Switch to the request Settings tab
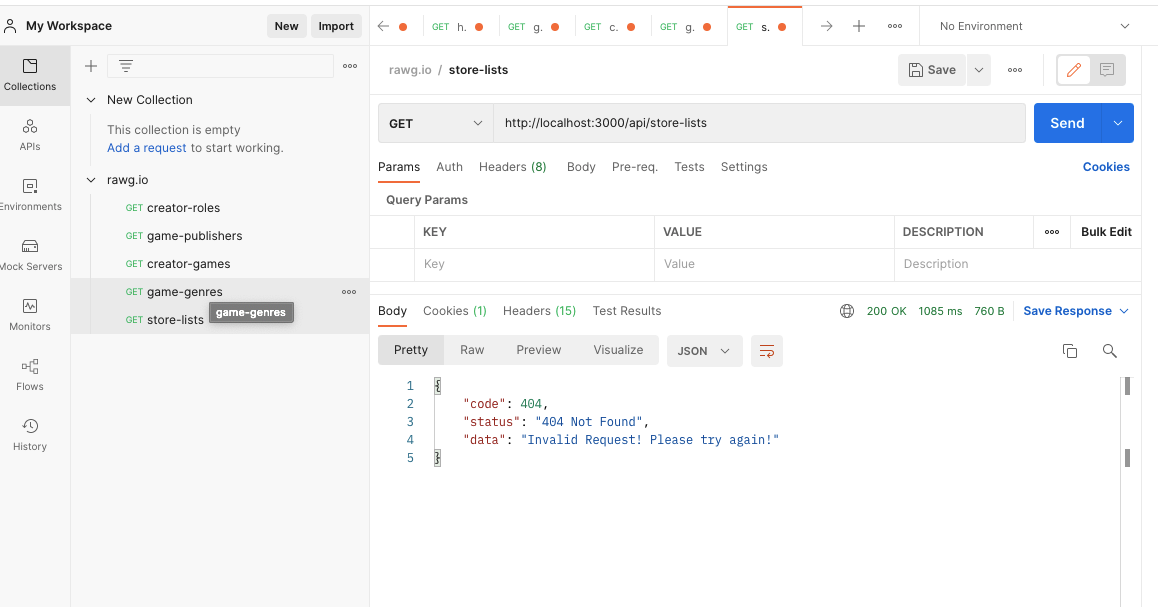This screenshot has height=607, width=1158. point(744,167)
